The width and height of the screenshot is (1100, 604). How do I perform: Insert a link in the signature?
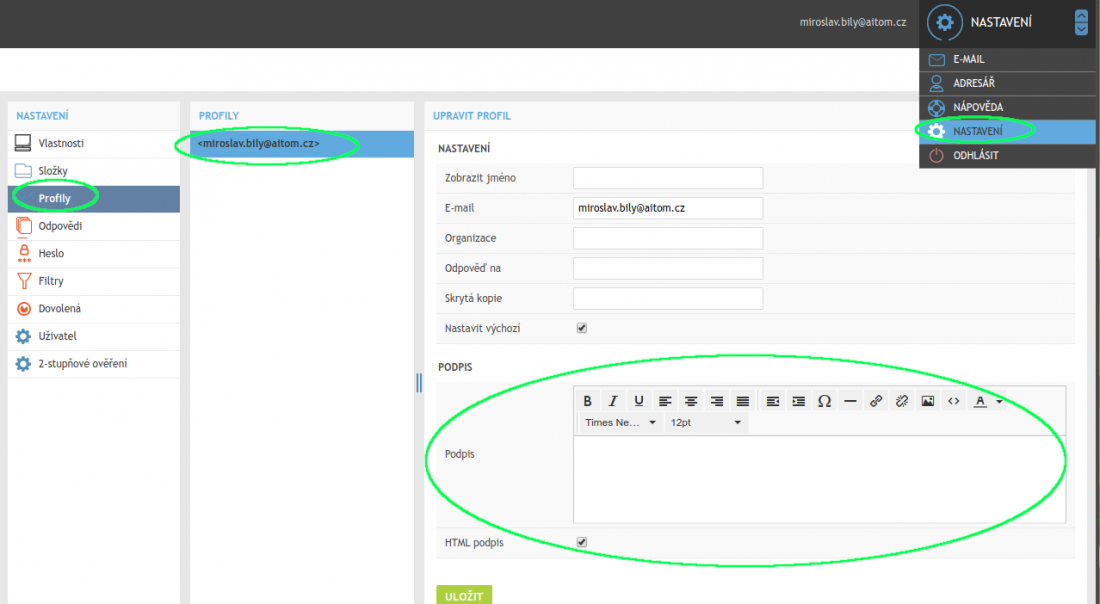876,401
